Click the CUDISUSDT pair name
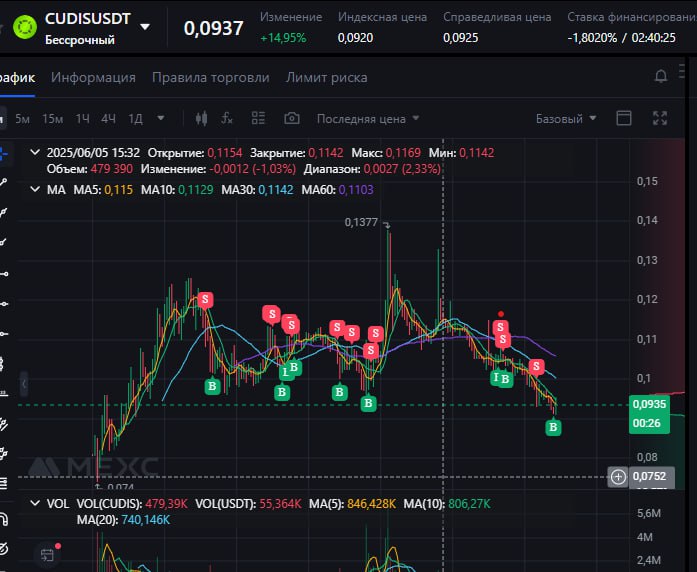Viewport: 697px width, 572px height. [88, 19]
